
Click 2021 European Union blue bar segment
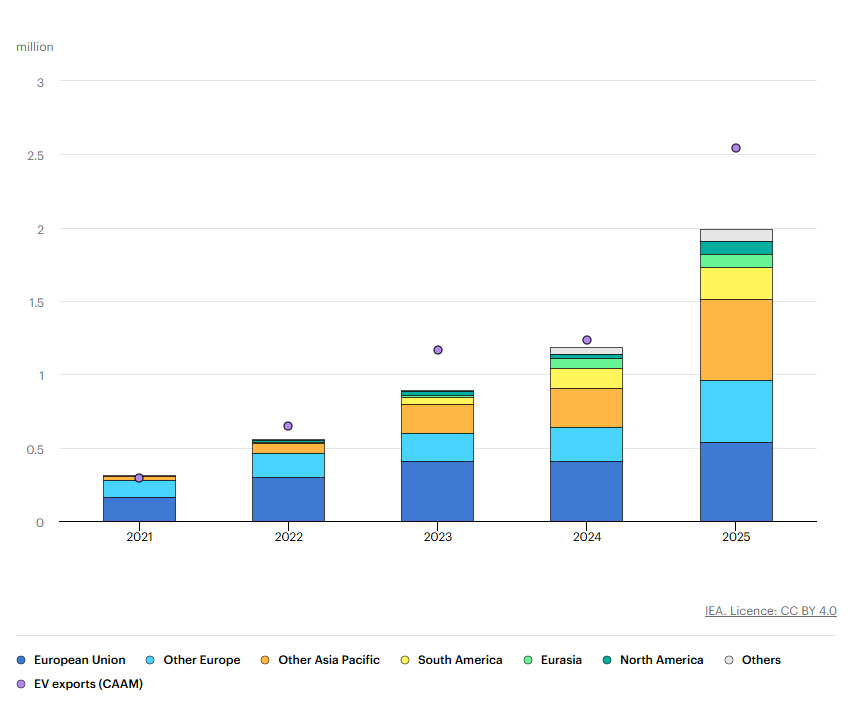pos(139,510)
